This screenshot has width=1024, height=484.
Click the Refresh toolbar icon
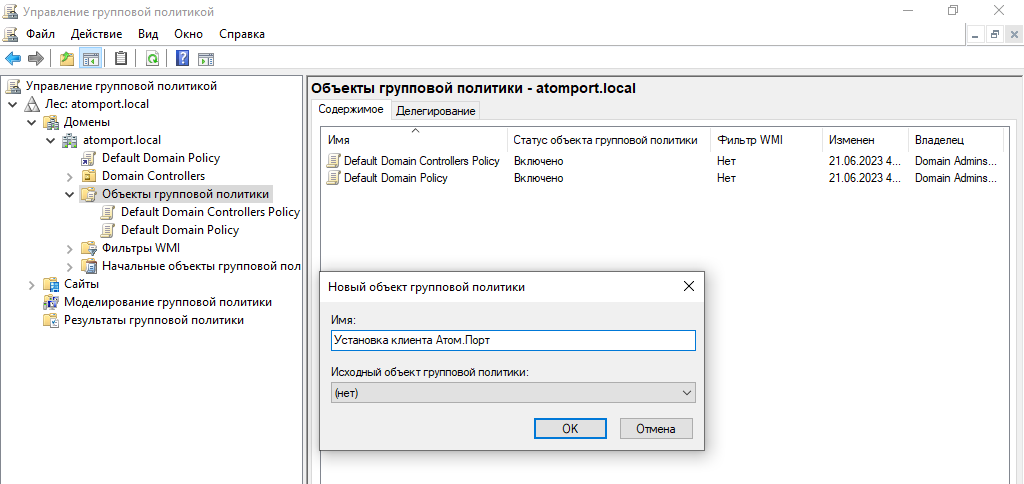pos(152,58)
